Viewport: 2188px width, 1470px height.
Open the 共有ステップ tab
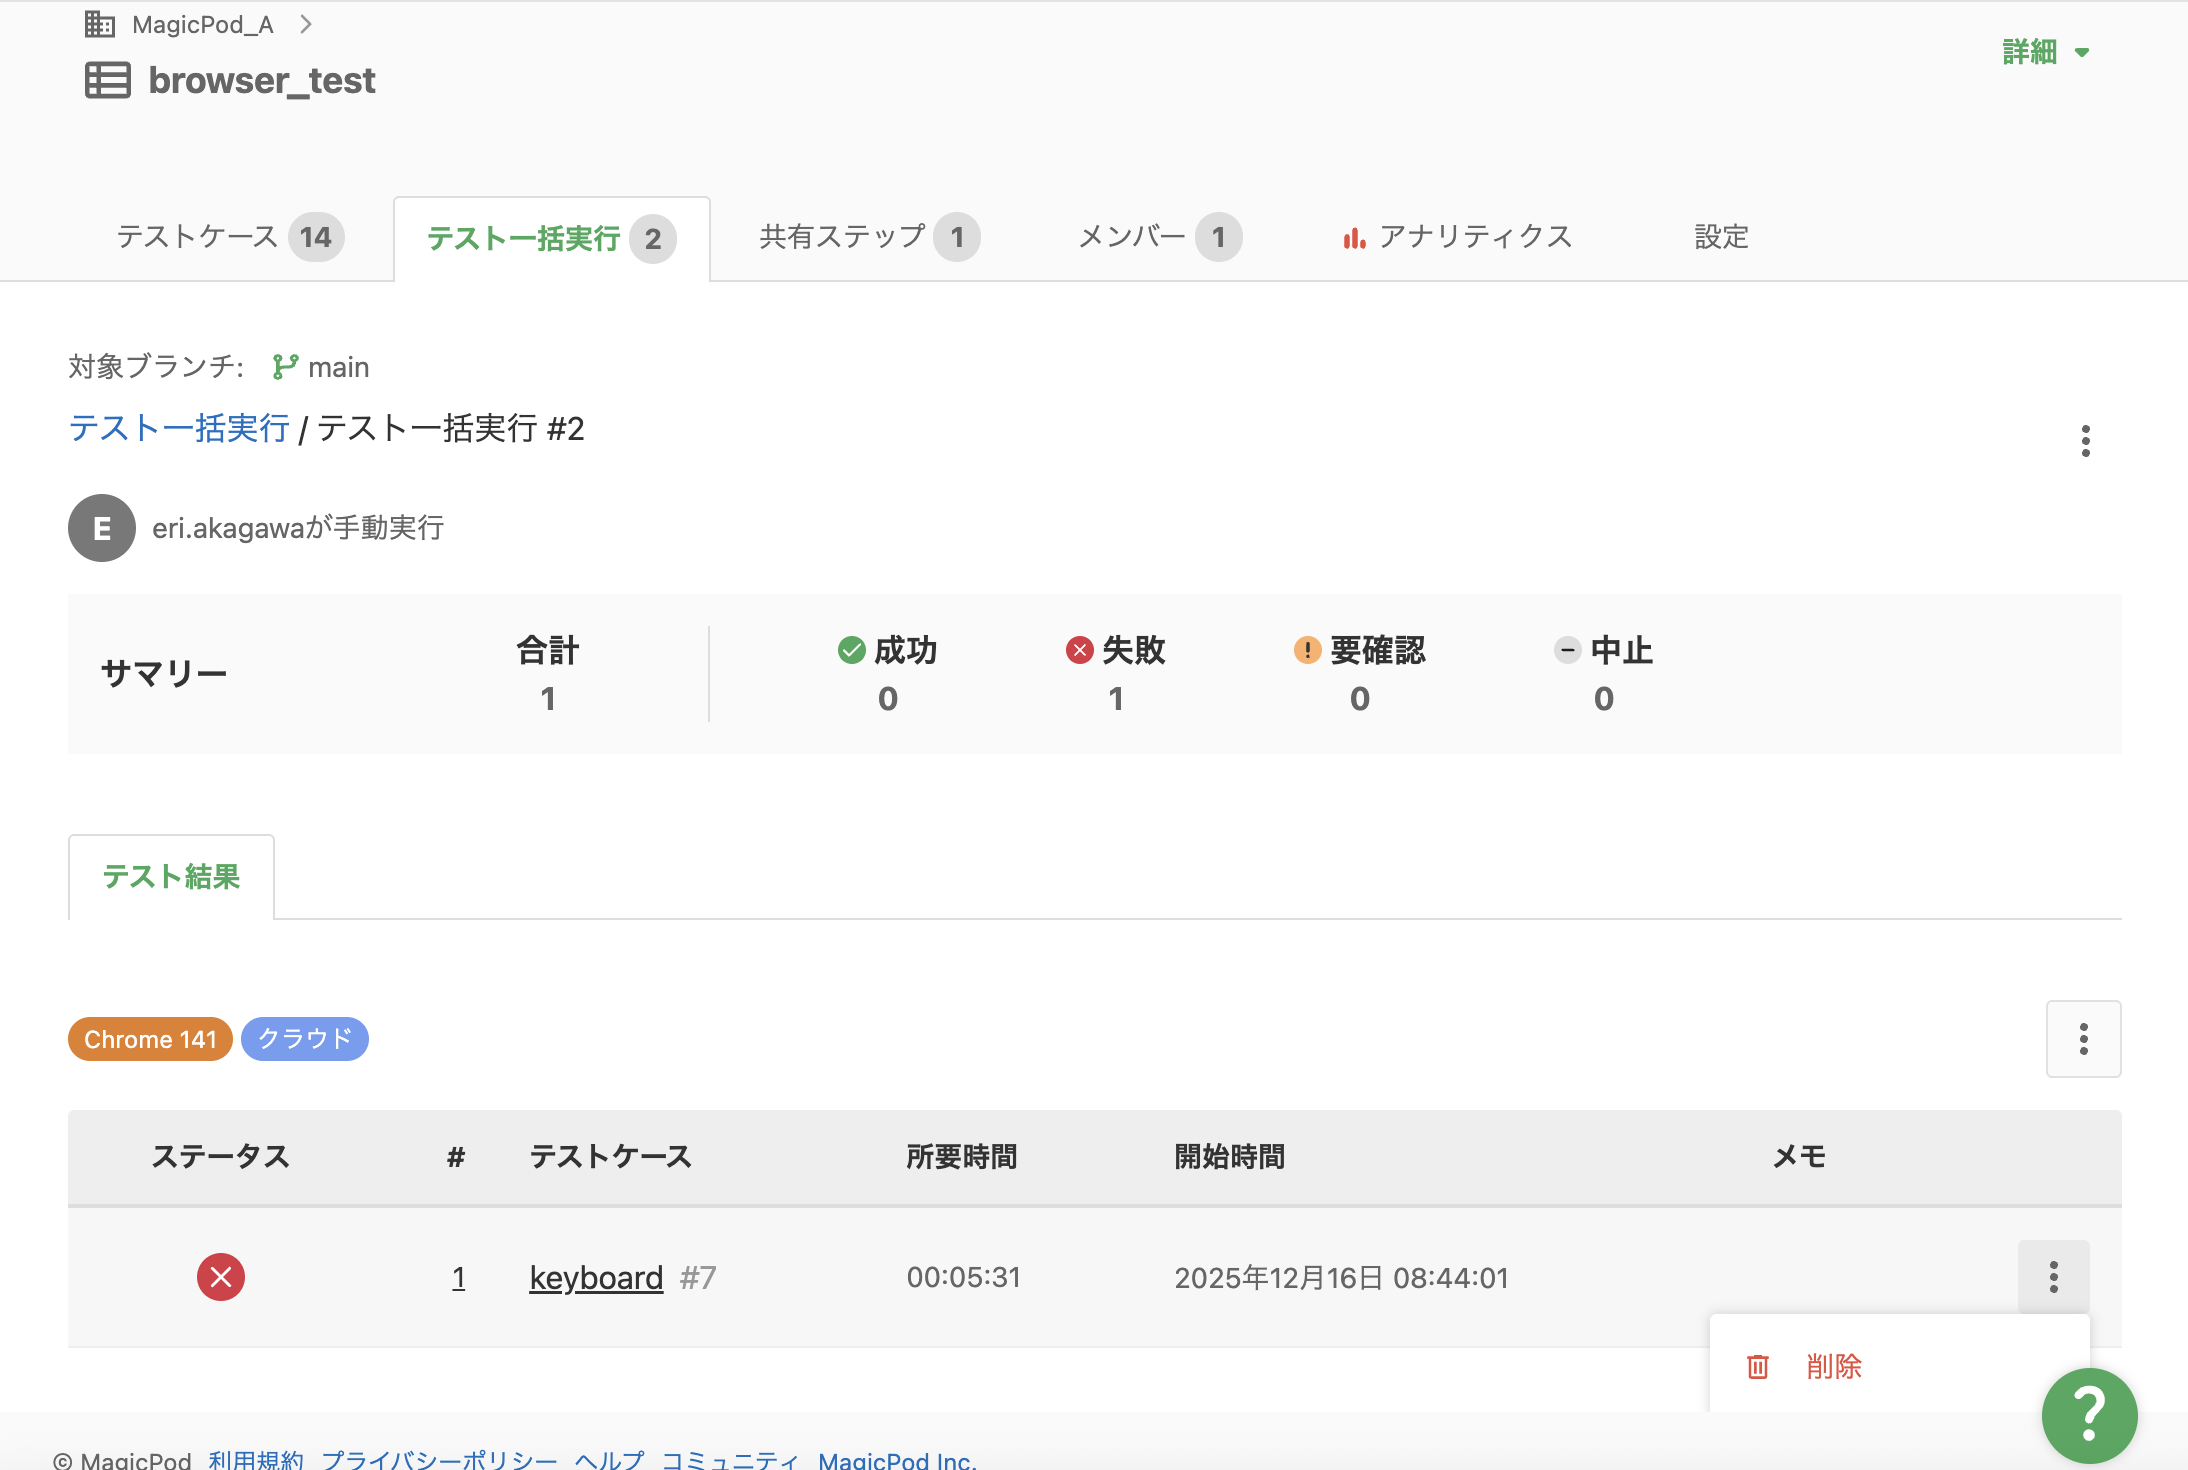[x=869, y=237]
